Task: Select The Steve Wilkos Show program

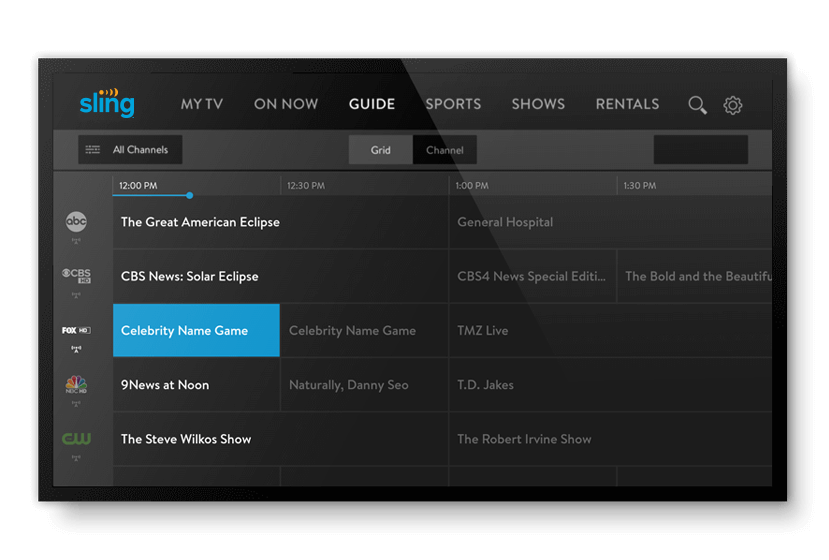Action: tap(280, 439)
